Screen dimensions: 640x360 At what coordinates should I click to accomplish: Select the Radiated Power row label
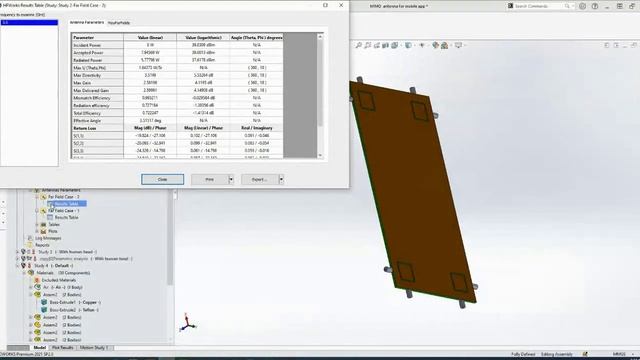(97, 60)
